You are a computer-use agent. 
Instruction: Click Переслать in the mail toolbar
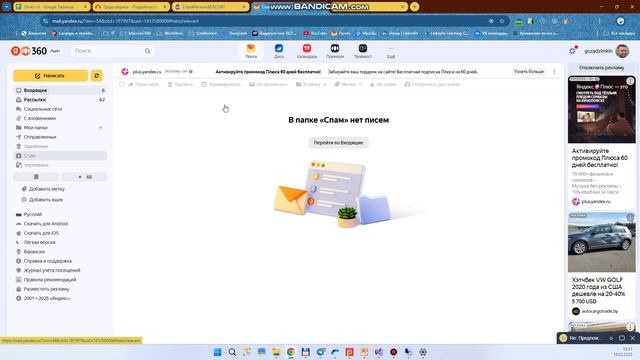(x=143, y=84)
